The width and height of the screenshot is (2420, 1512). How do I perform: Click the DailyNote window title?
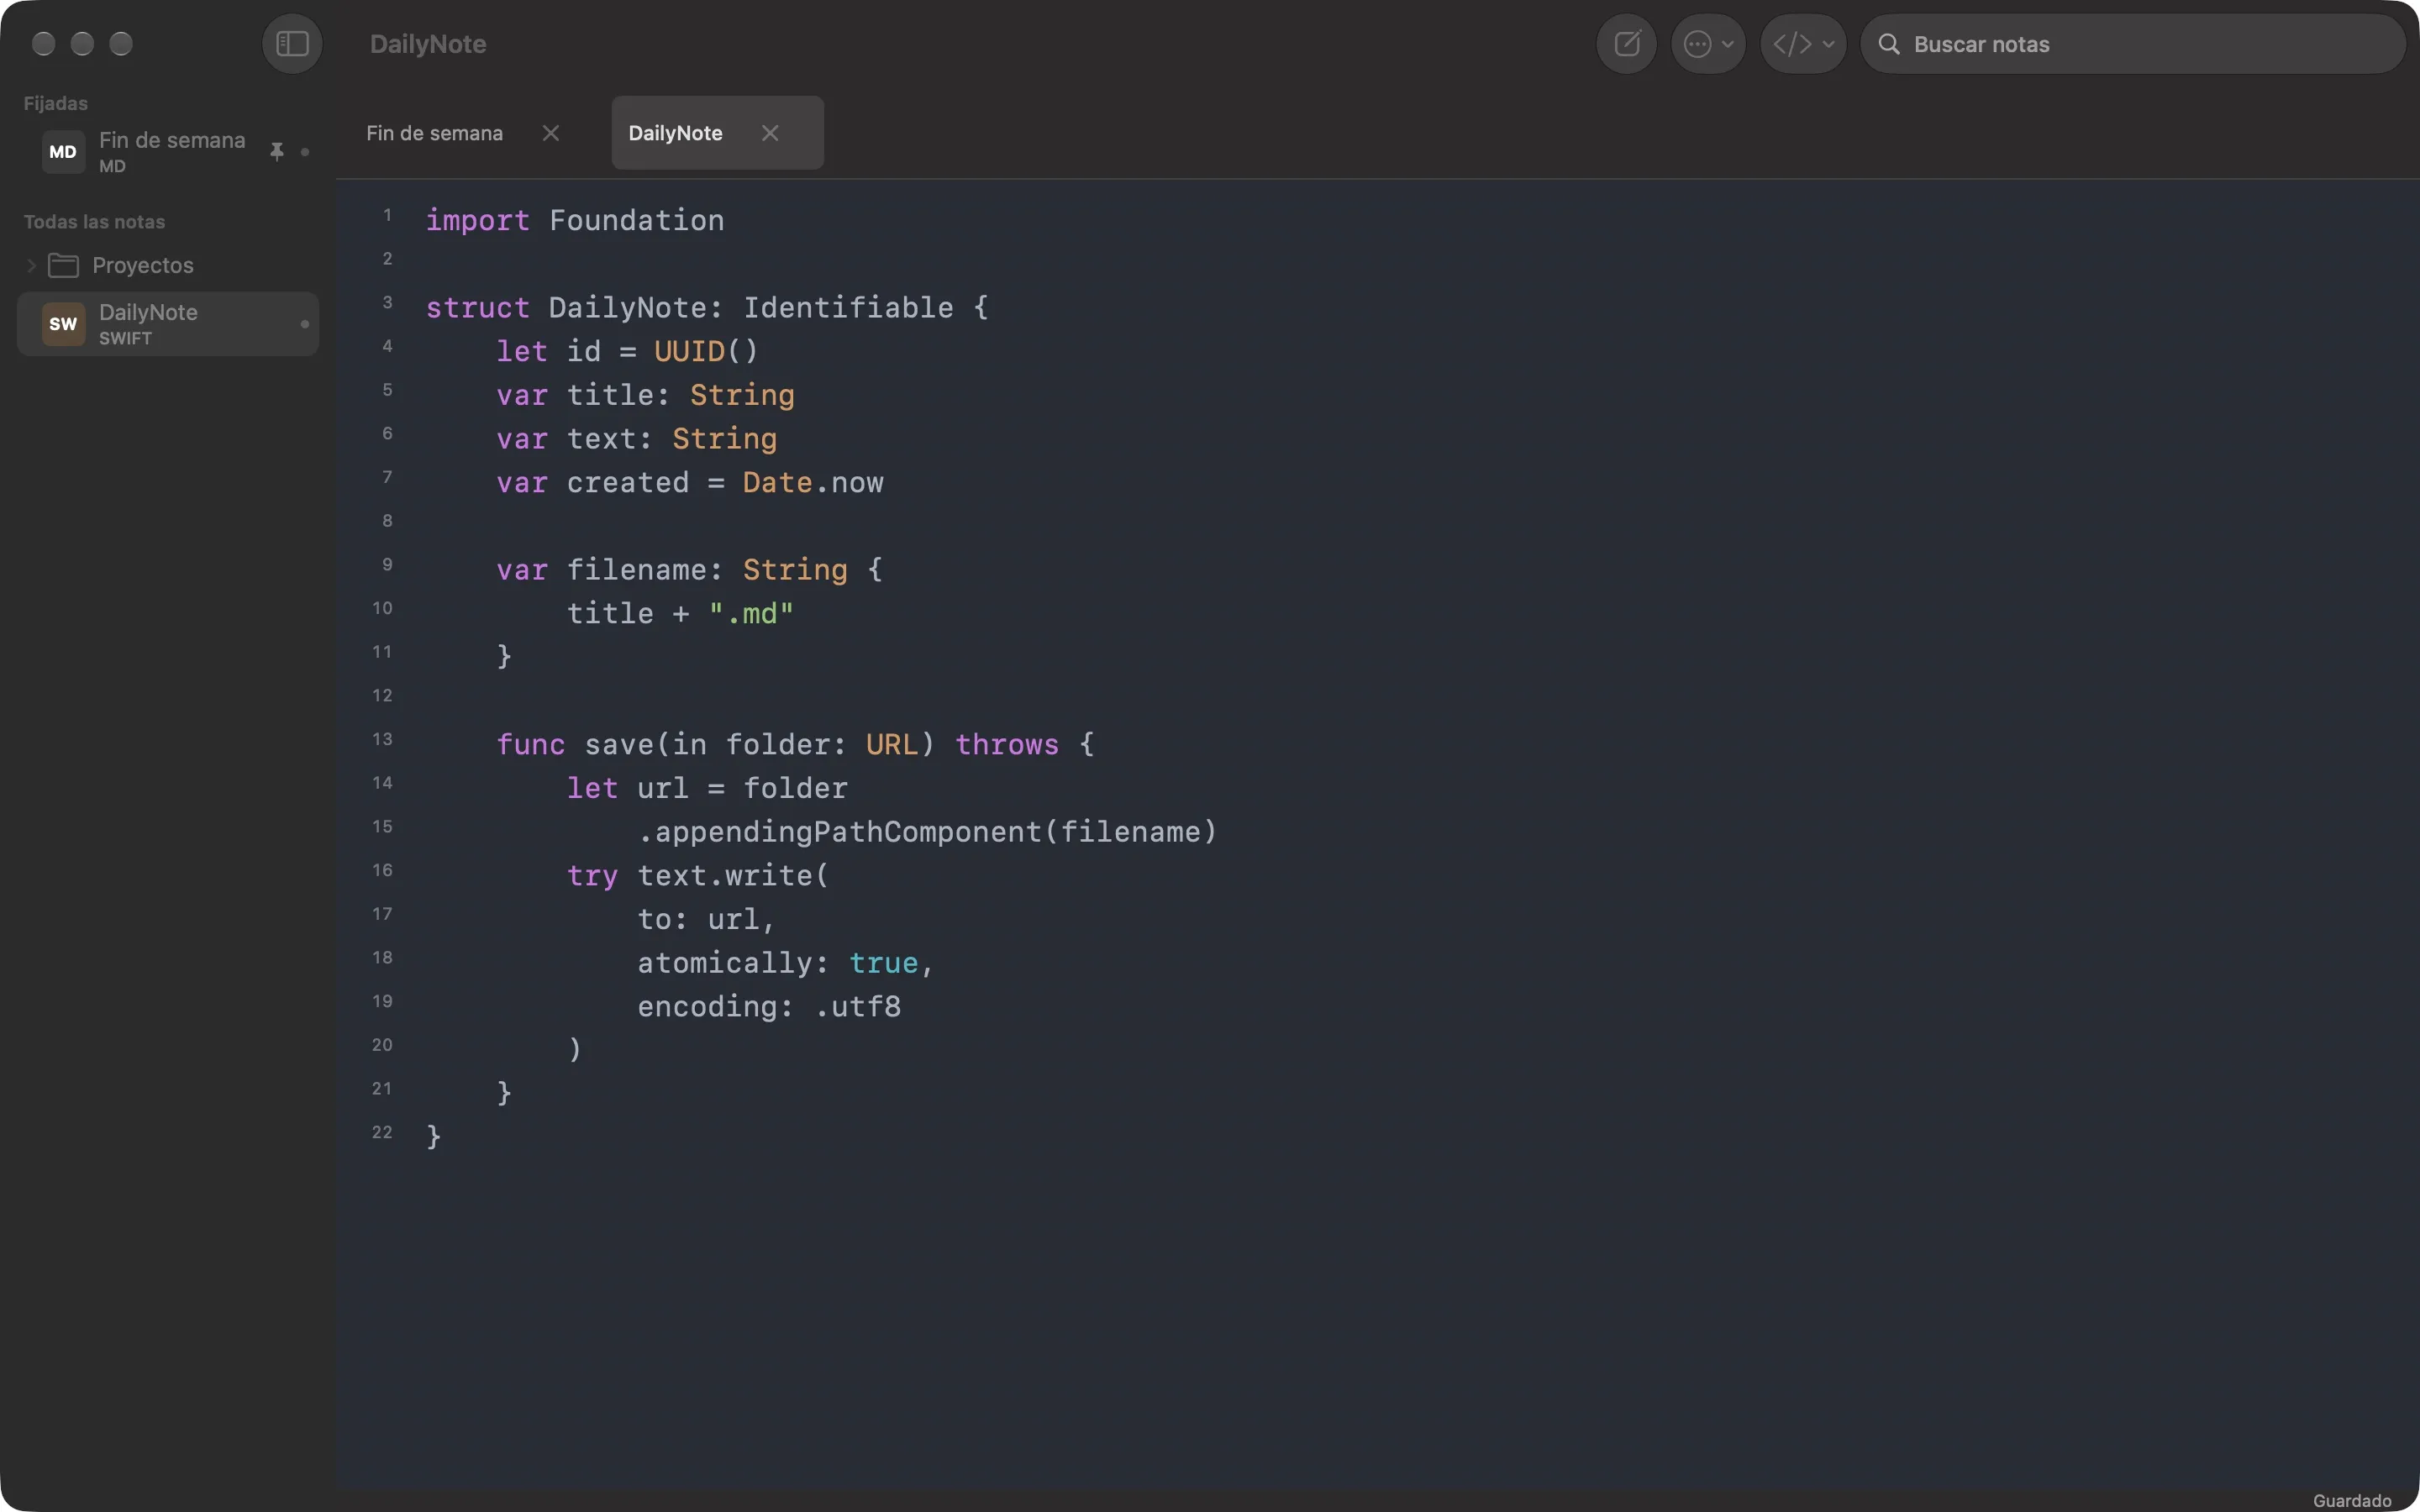[x=428, y=44]
